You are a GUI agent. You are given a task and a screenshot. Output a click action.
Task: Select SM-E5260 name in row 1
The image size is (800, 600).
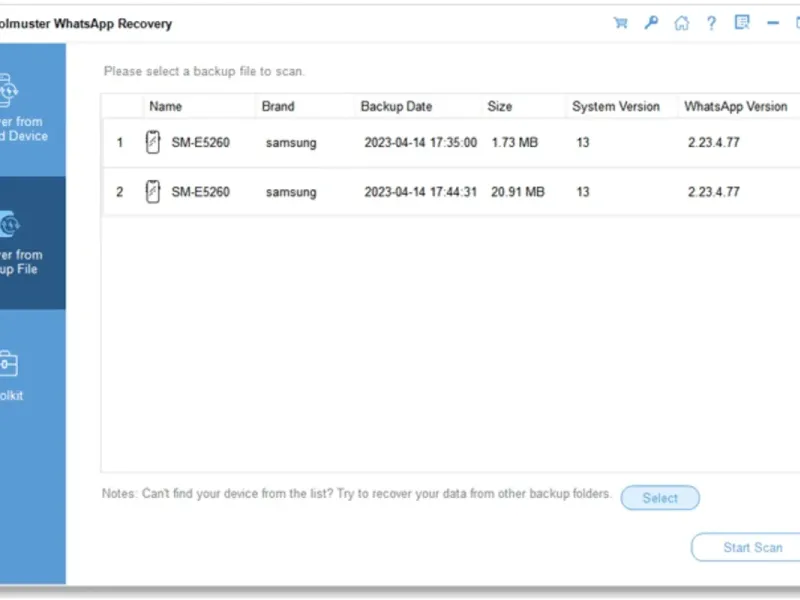[201, 142]
